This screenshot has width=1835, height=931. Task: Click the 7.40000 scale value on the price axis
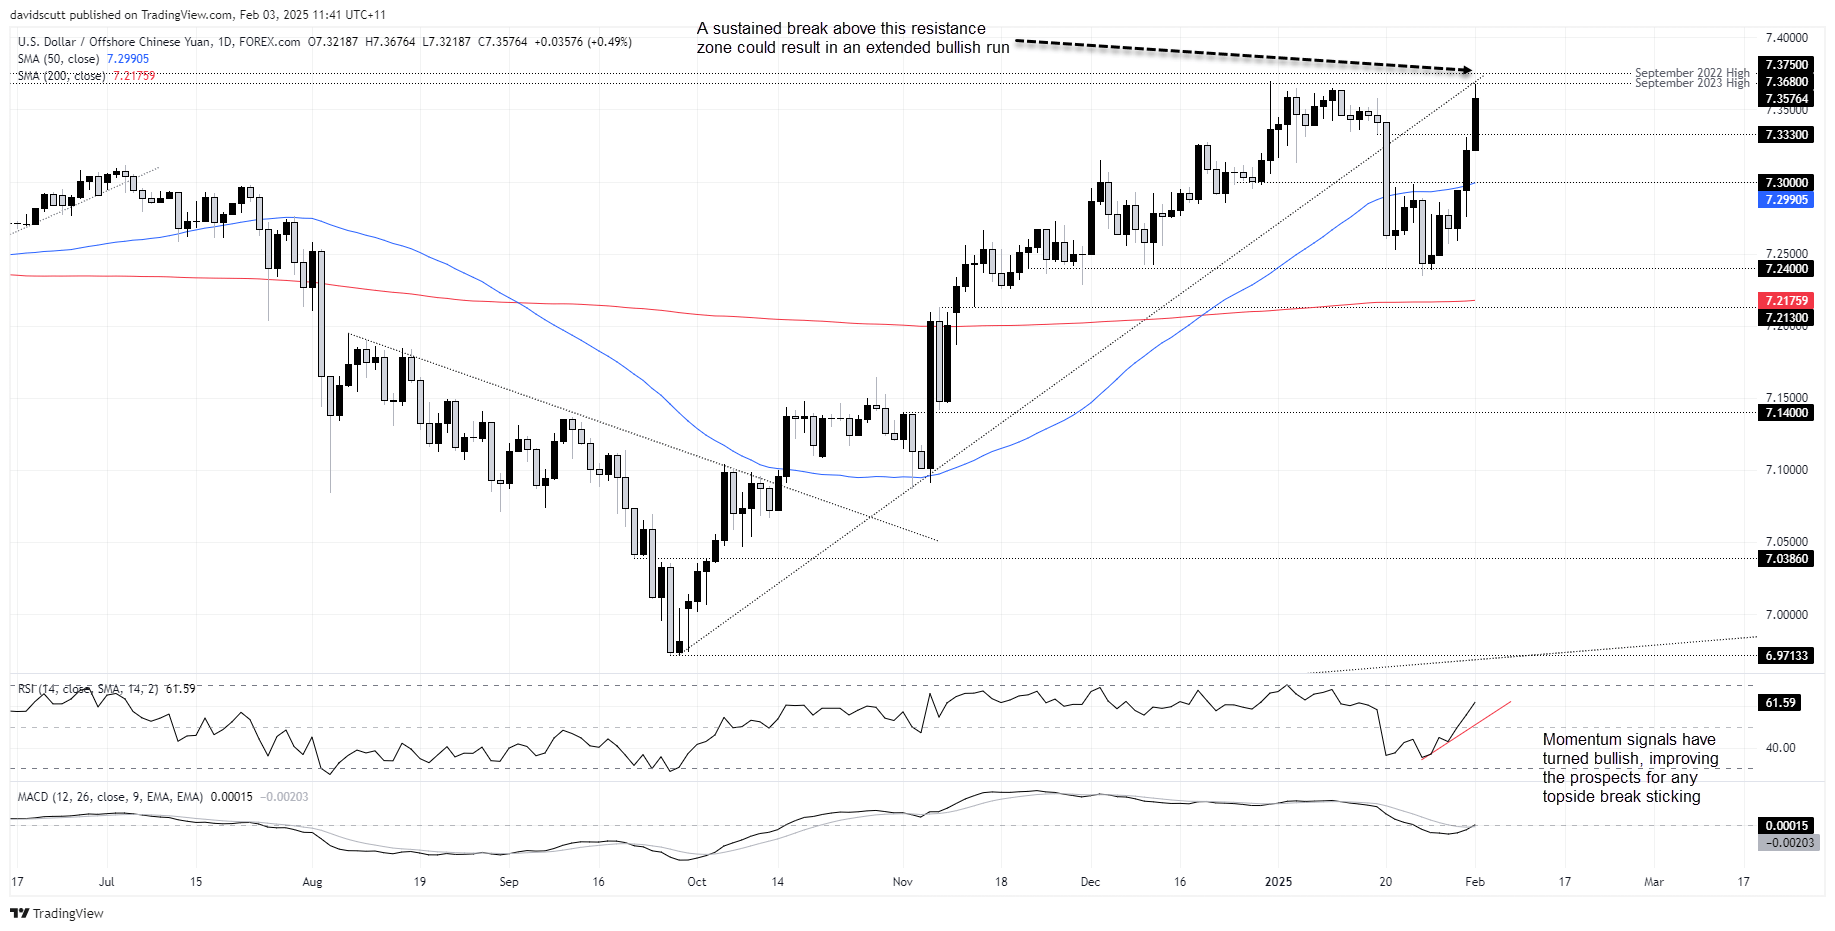1786,38
